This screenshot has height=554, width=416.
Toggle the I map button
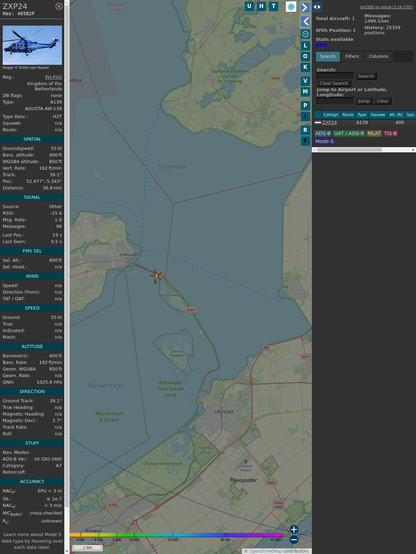[x=305, y=116]
